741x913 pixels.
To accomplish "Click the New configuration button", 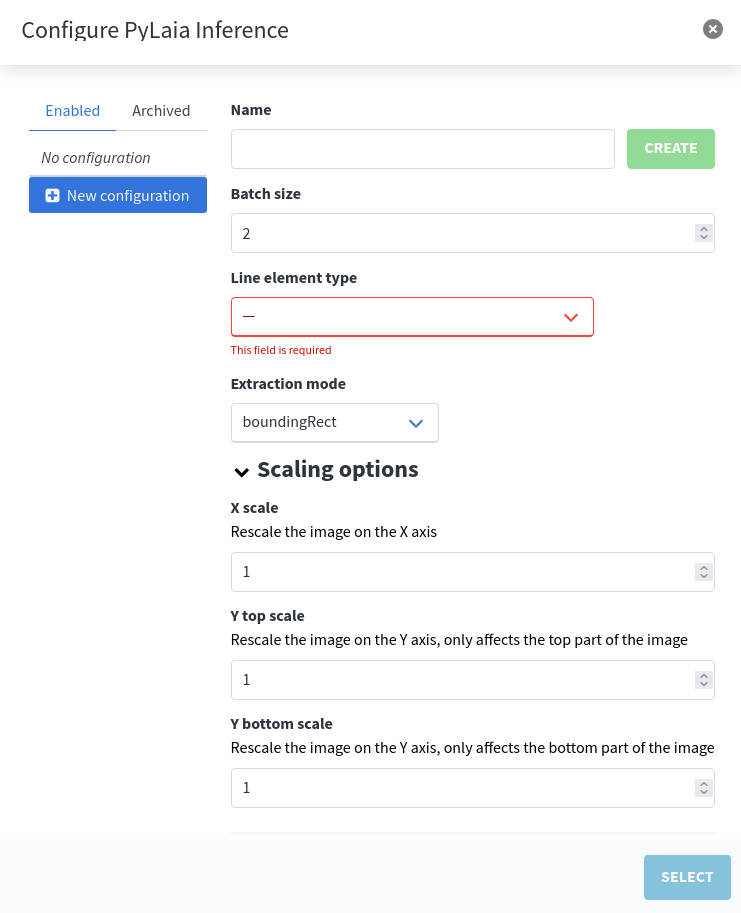I will [117, 195].
